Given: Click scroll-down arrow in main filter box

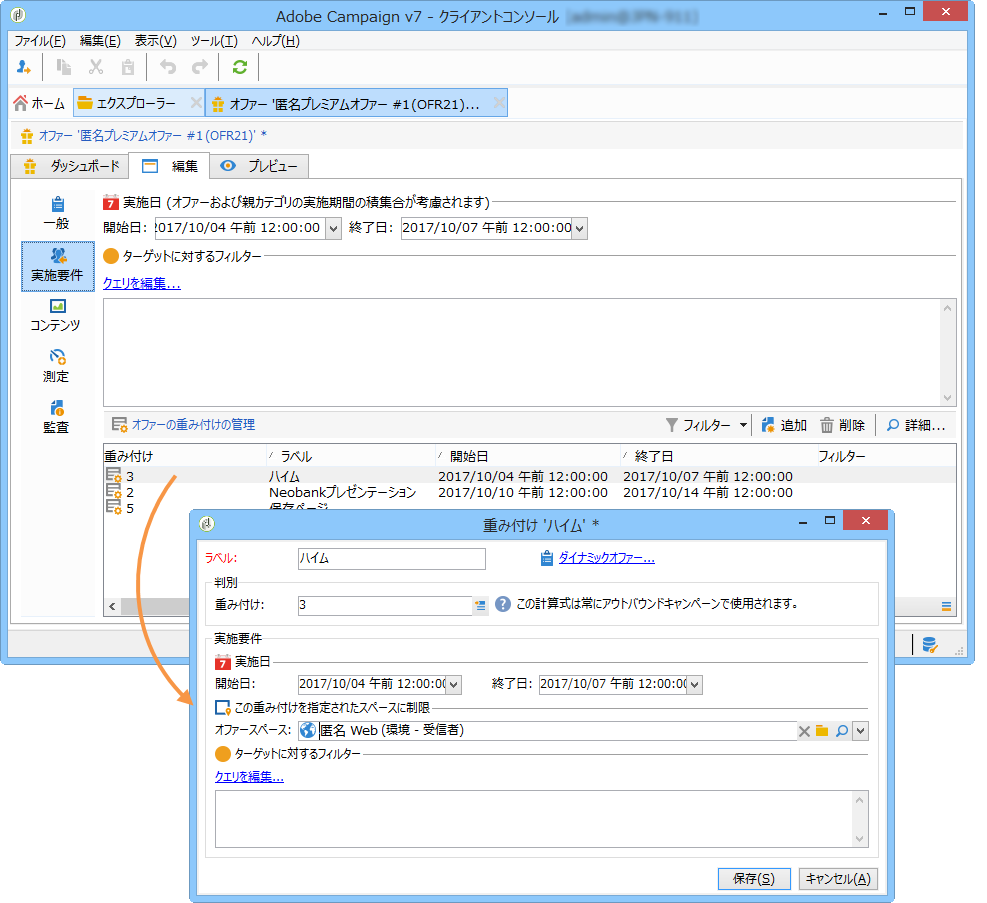Looking at the screenshot, I should tap(947, 398).
